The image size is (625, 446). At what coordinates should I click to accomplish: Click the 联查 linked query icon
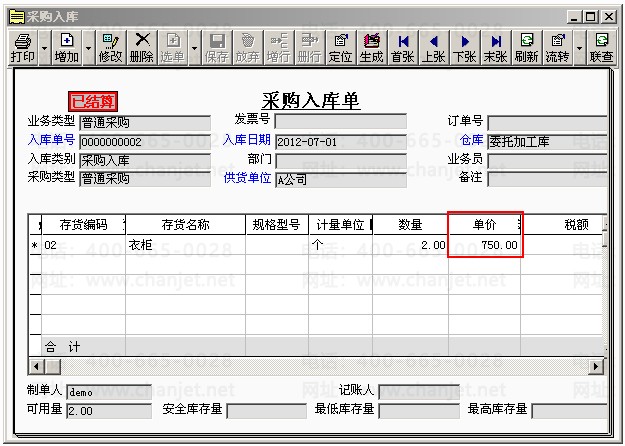coord(601,47)
